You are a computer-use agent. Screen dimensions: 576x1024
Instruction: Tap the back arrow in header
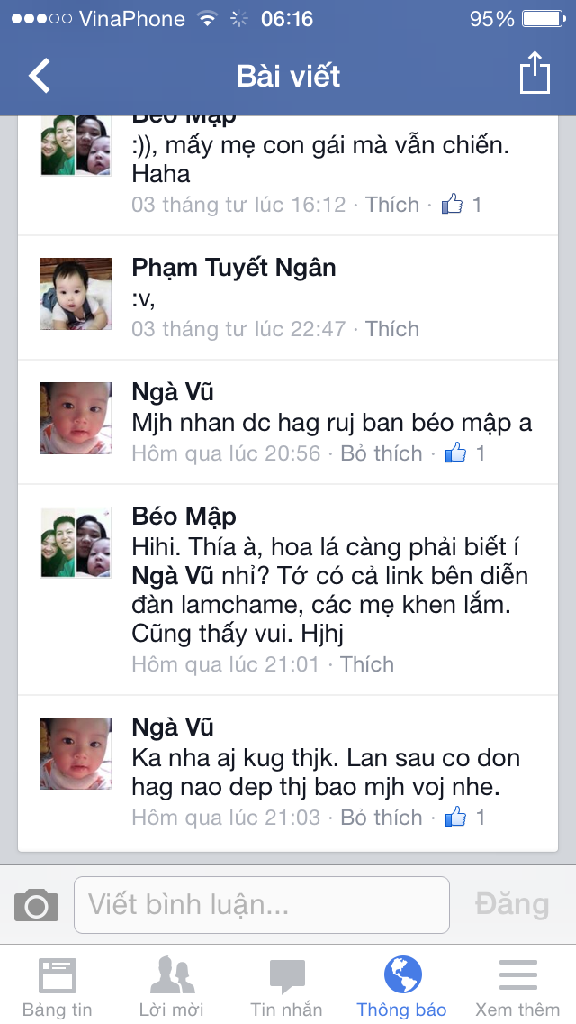(39, 76)
